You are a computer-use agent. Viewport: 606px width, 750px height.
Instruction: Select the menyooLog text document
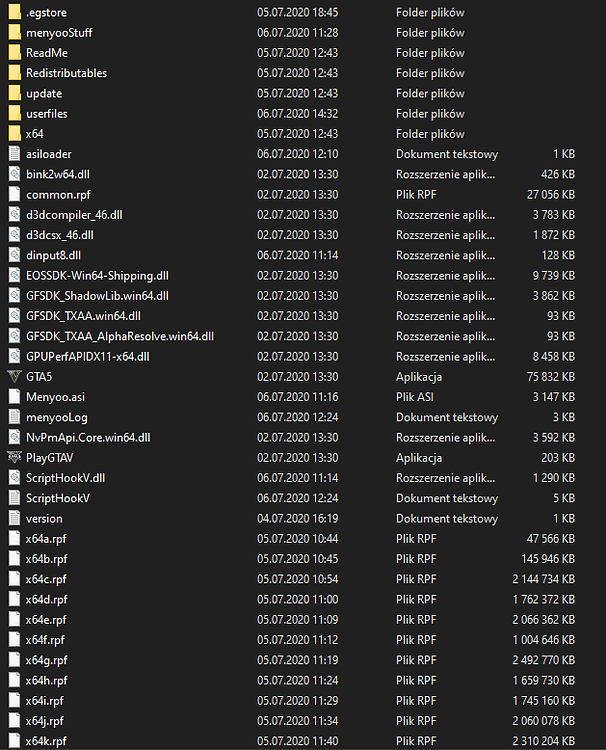coord(57,417)
